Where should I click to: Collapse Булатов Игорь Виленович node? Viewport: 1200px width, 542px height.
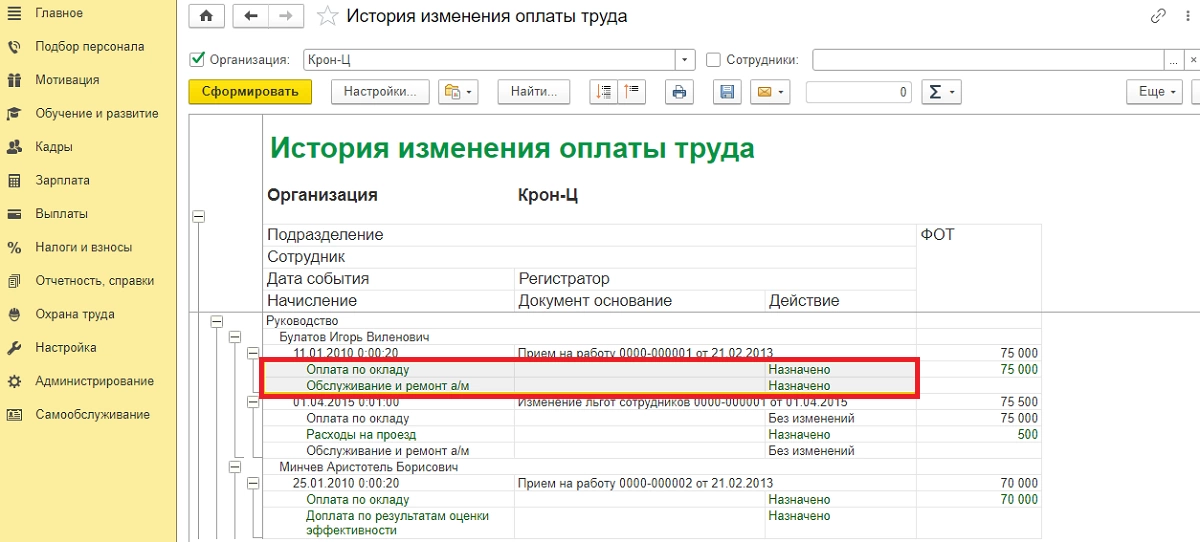tap(235, 338)
